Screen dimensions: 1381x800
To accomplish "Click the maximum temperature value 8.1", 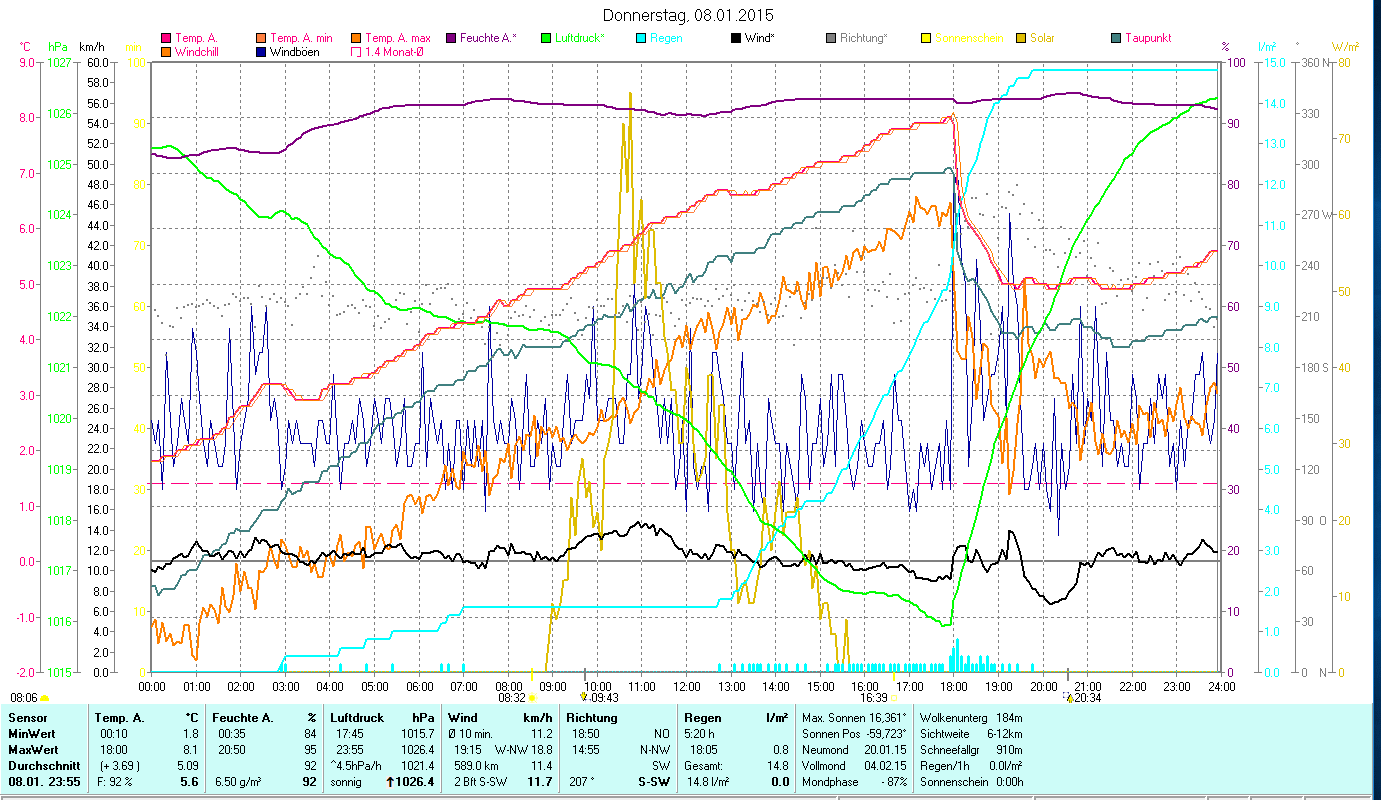I will pos(189,749).
